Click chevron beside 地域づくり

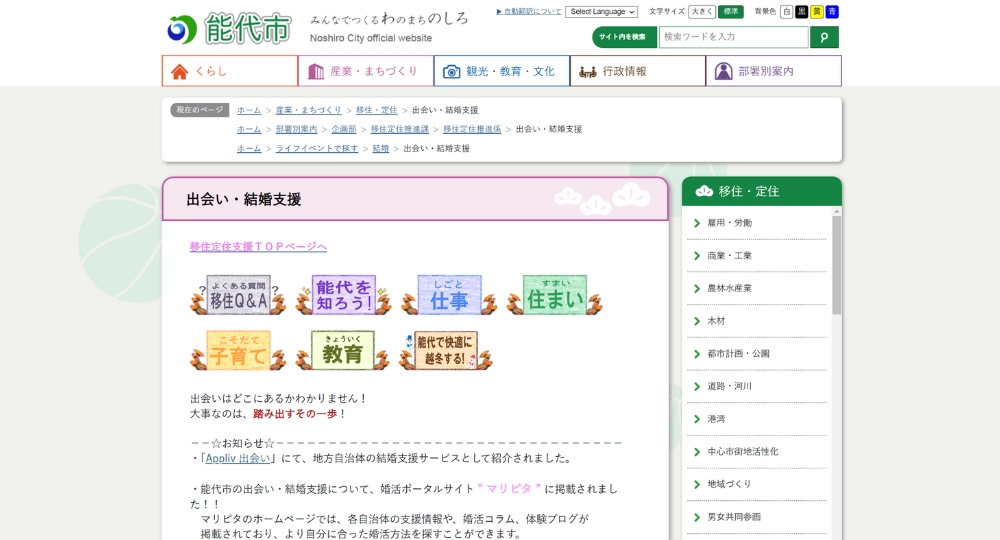[x=697, y=484]
